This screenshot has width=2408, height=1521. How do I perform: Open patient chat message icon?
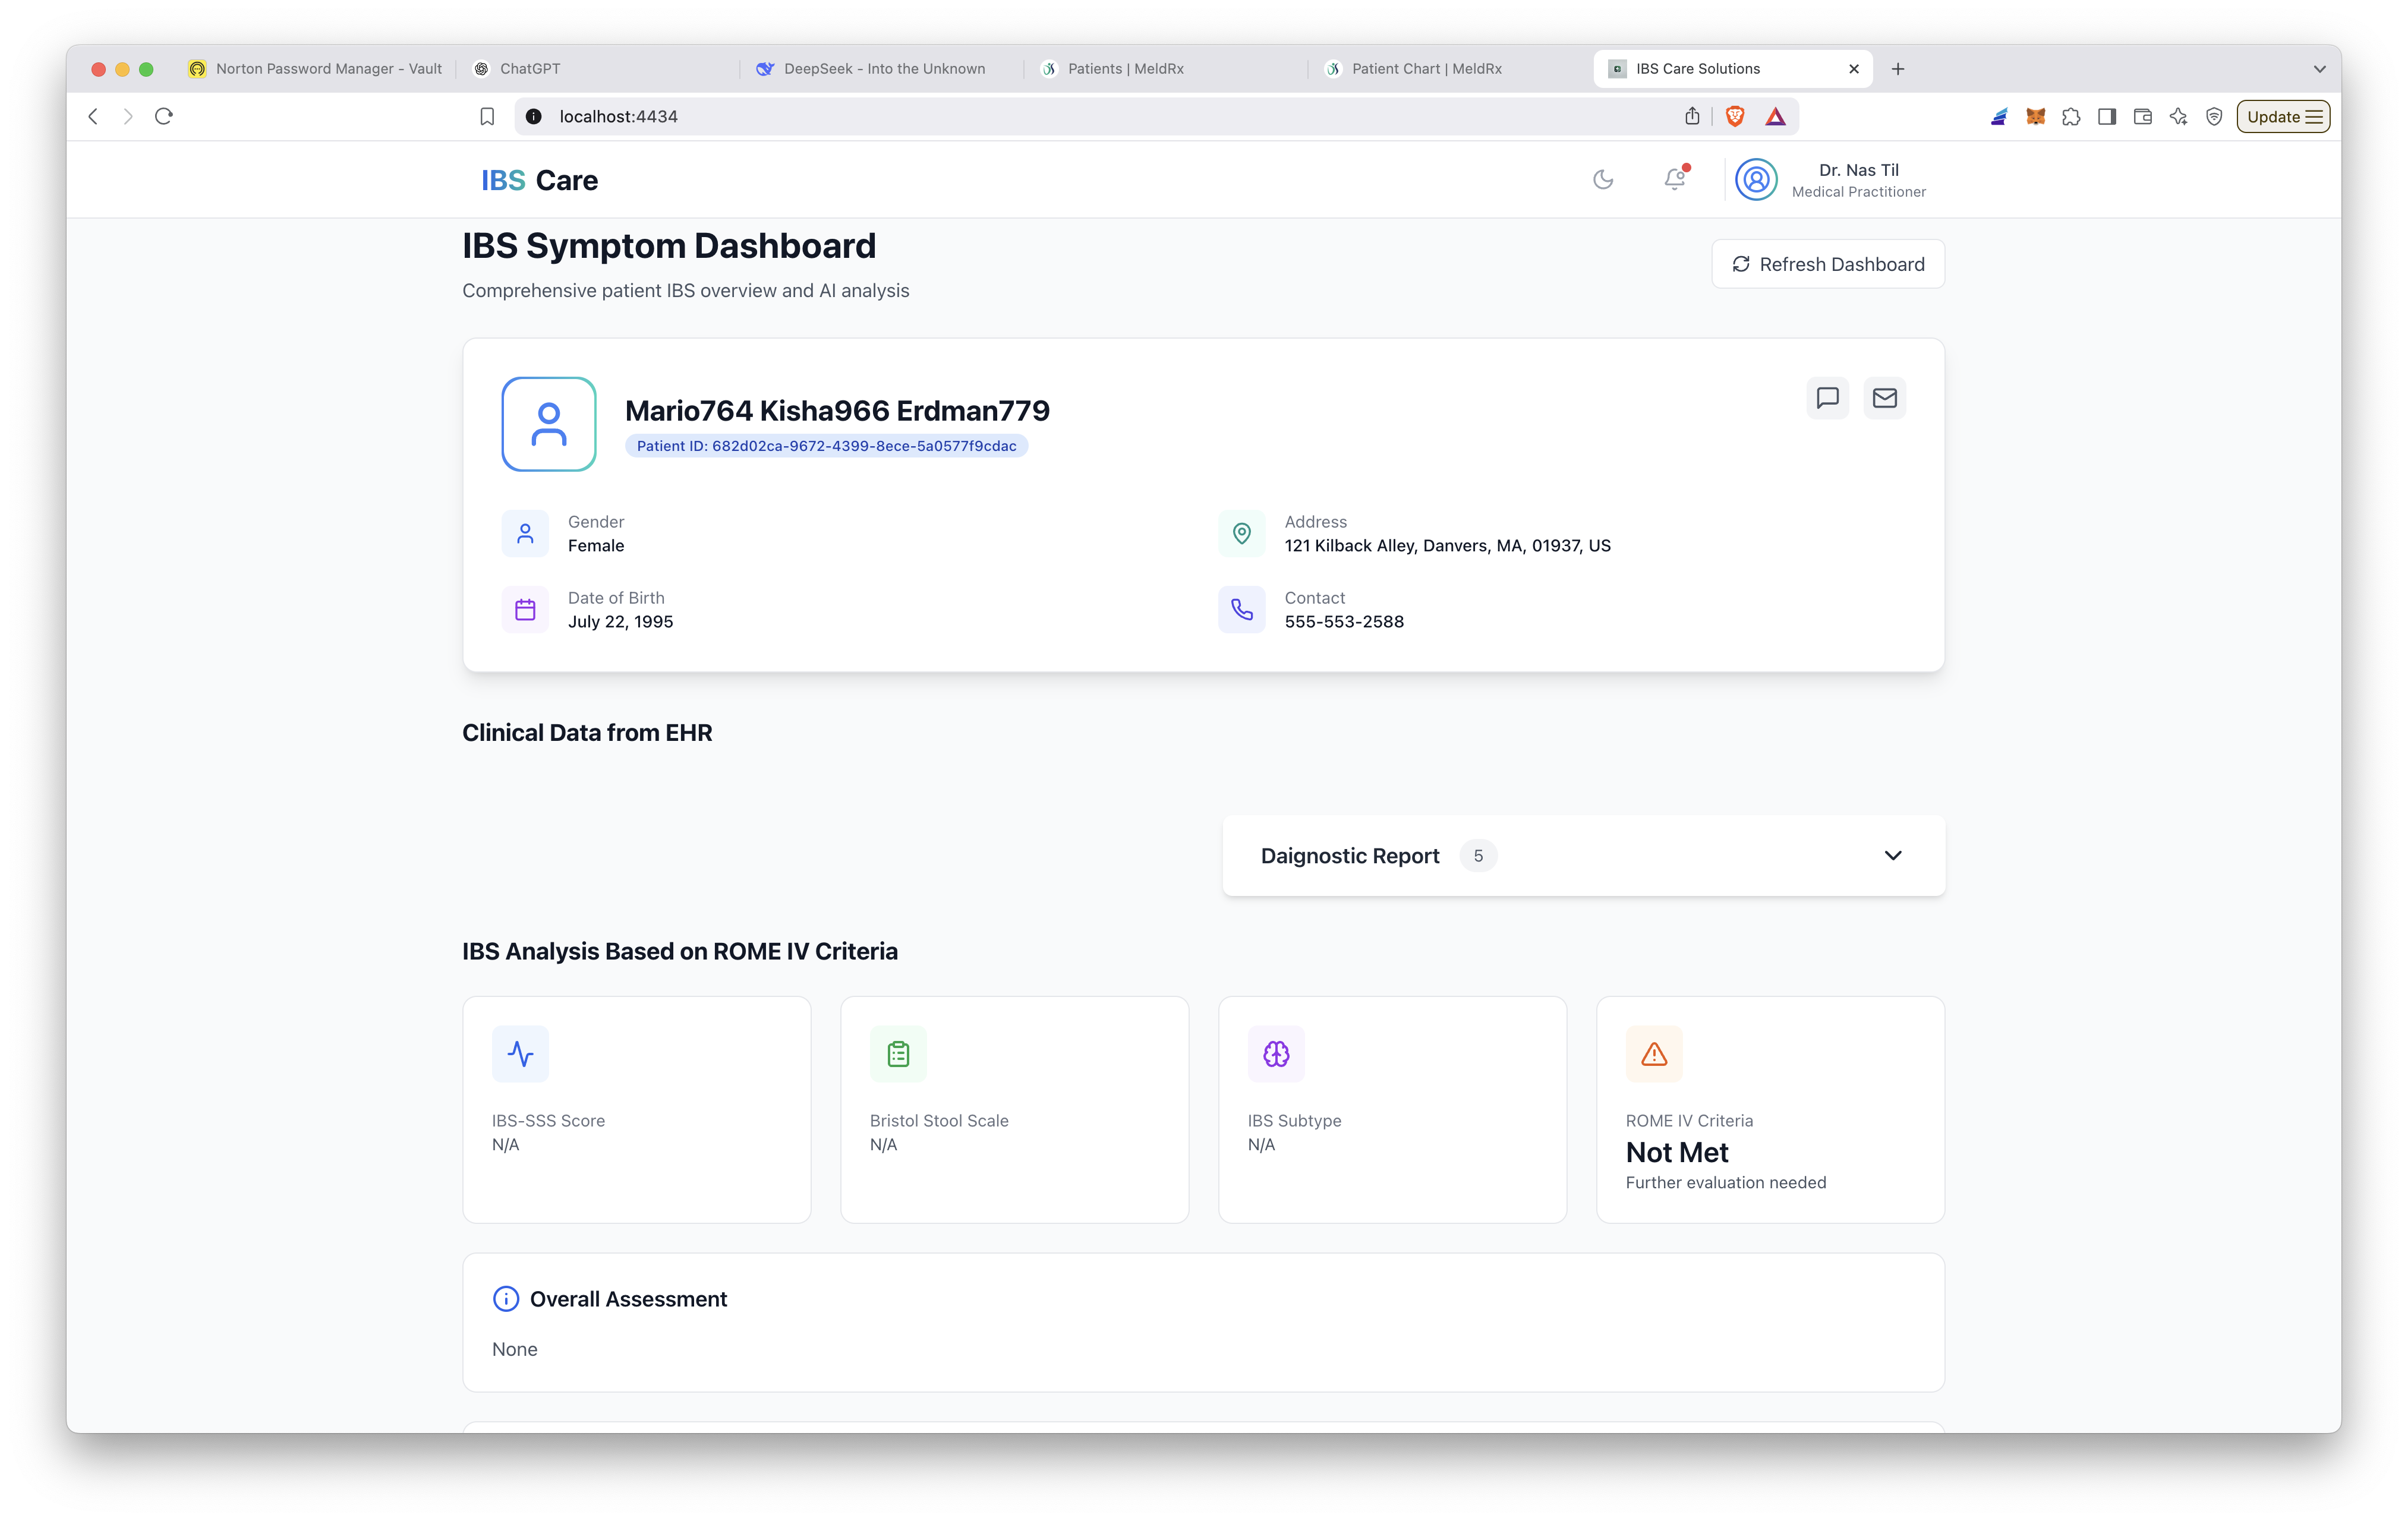(x=1827, y=398)
